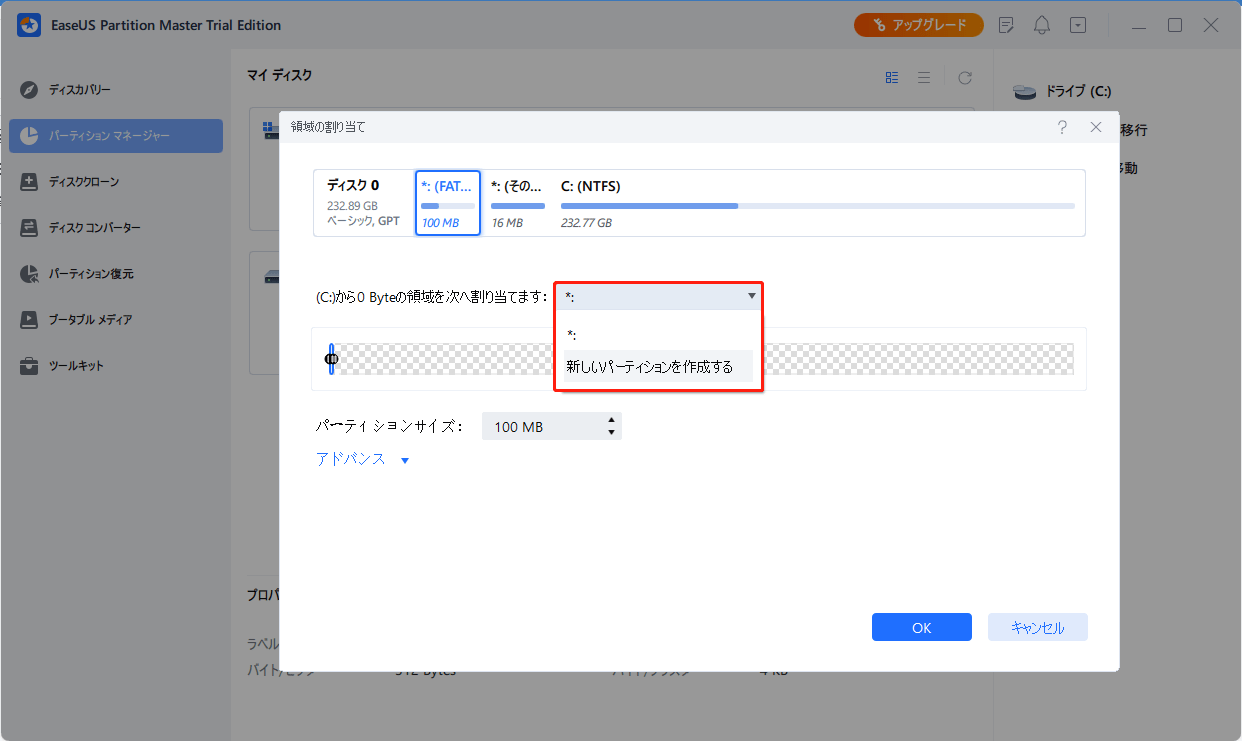Click the キャンセル button
This screenshot has width=1242, height=741.
point(1037,627)
